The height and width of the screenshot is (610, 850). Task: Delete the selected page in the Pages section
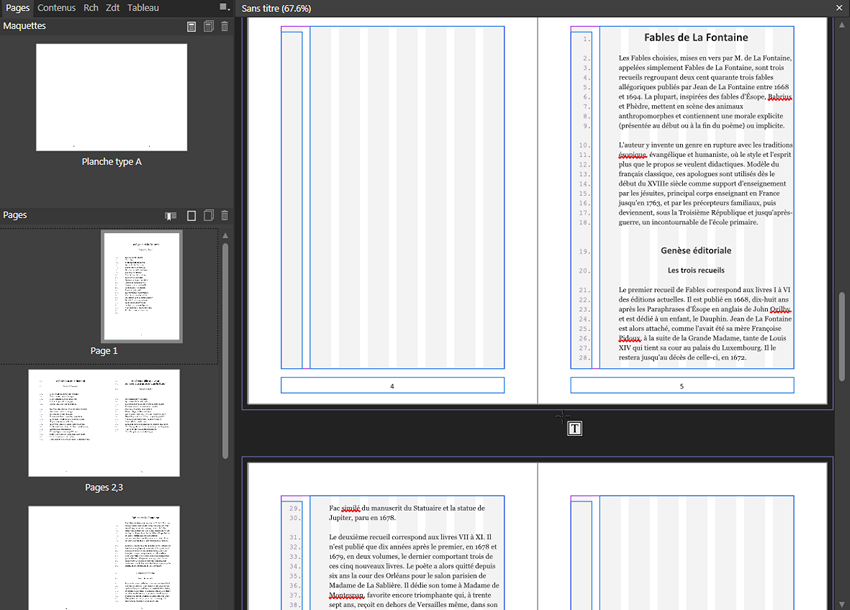click(224, 216)
